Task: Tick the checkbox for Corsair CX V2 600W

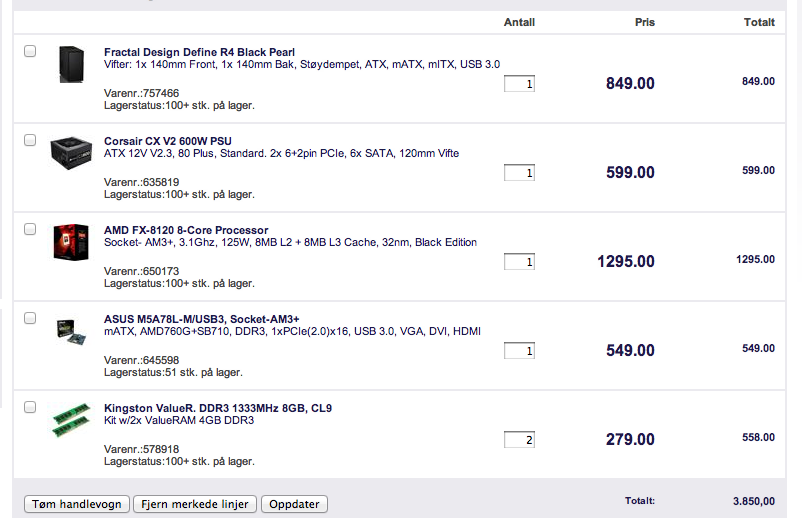Action: [30, 140]
